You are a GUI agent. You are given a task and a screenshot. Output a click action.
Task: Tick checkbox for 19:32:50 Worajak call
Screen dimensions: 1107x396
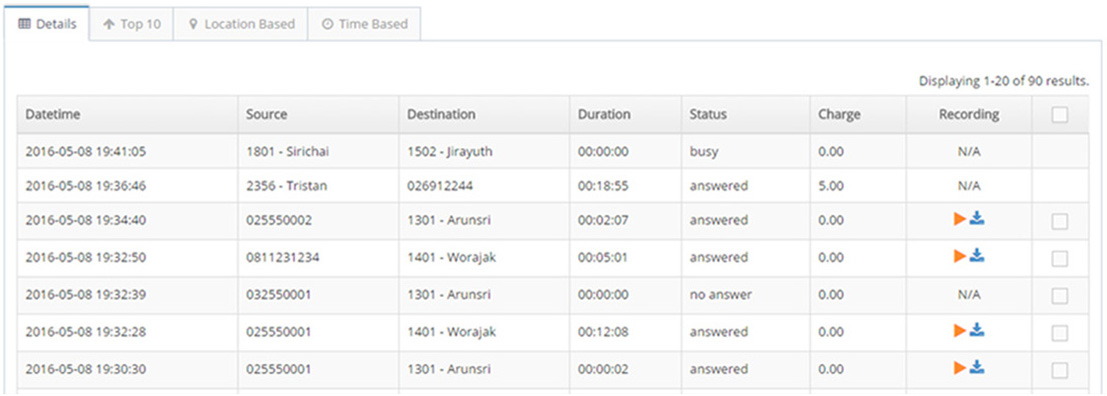pos(1060,259)
